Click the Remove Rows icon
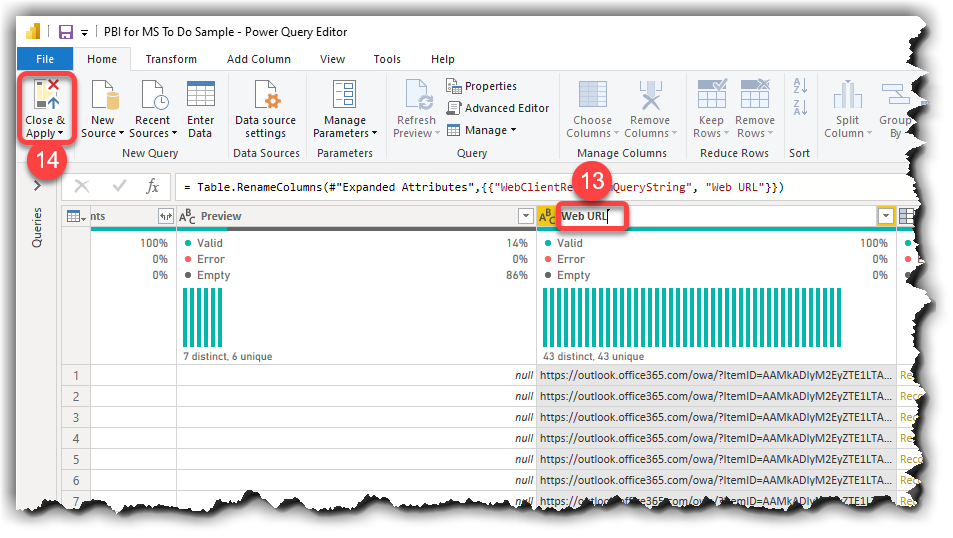The height and width of the screenshot is (538, 953). pyautogui.click(x=755, y=94)
